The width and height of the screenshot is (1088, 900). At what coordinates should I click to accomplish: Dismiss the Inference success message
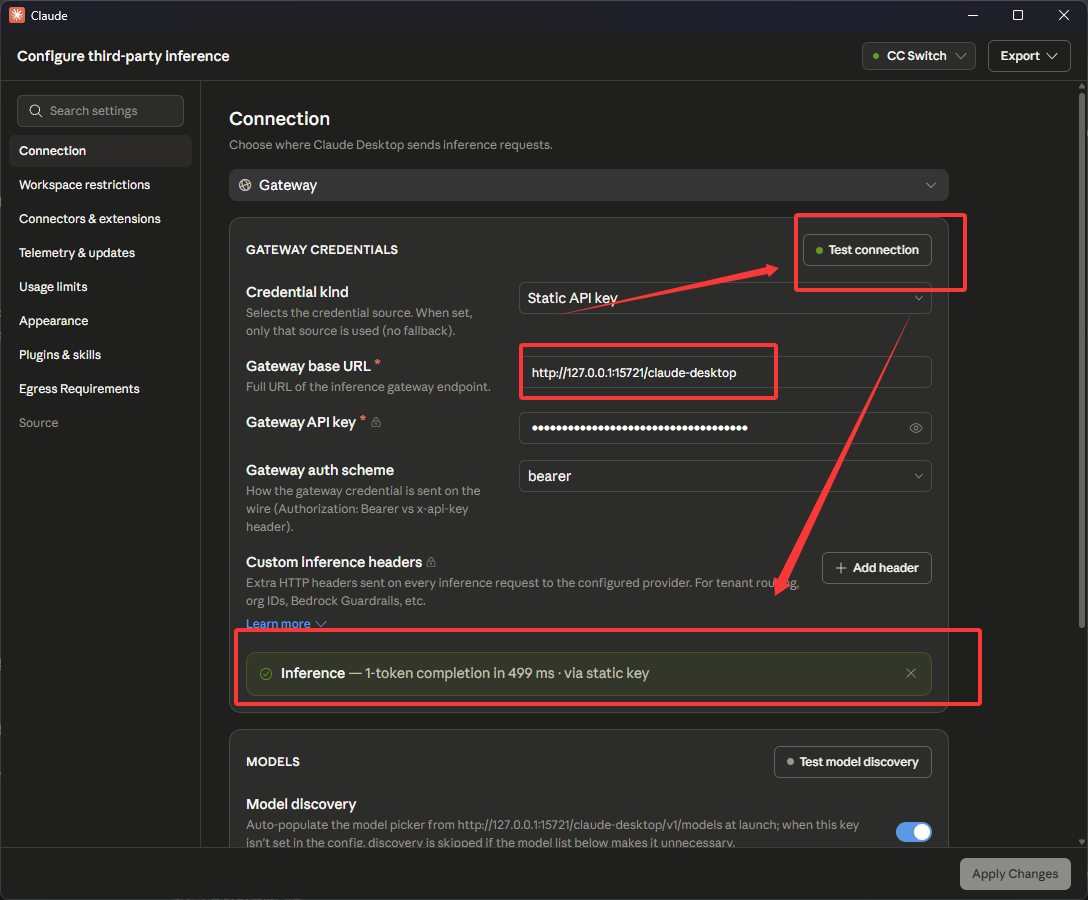910,673
